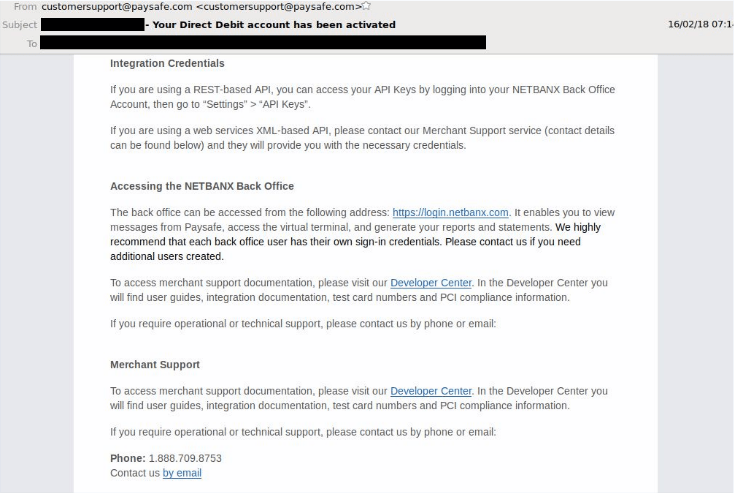Image resolution: width=734 pixels, height=493 pixels.
Task: Click the Subject label in the header
Action: [19, 25]
